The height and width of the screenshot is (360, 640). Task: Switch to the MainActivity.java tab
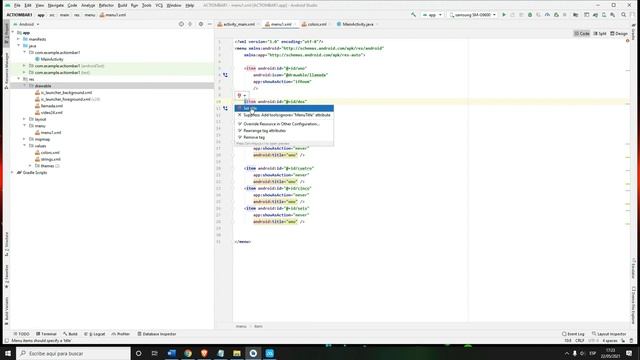click(358, 24)
